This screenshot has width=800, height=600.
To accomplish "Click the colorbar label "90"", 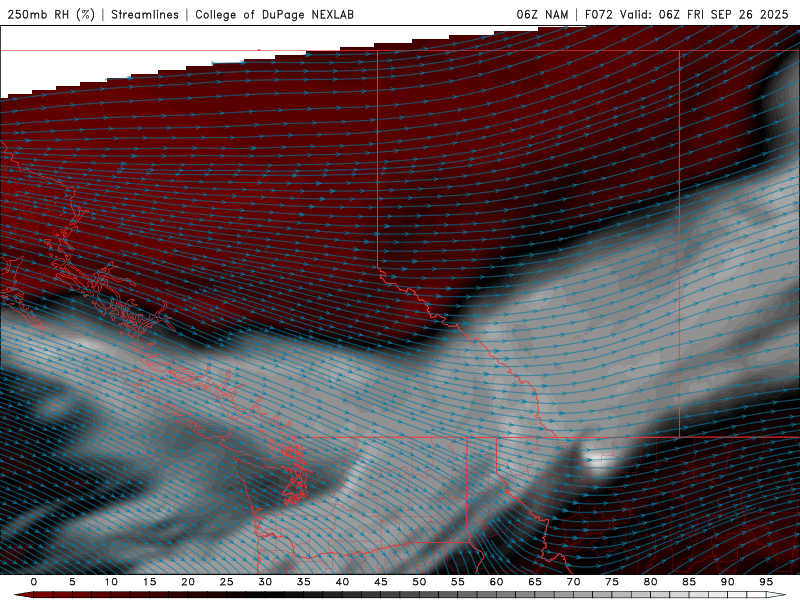I will tap(727, 582).
